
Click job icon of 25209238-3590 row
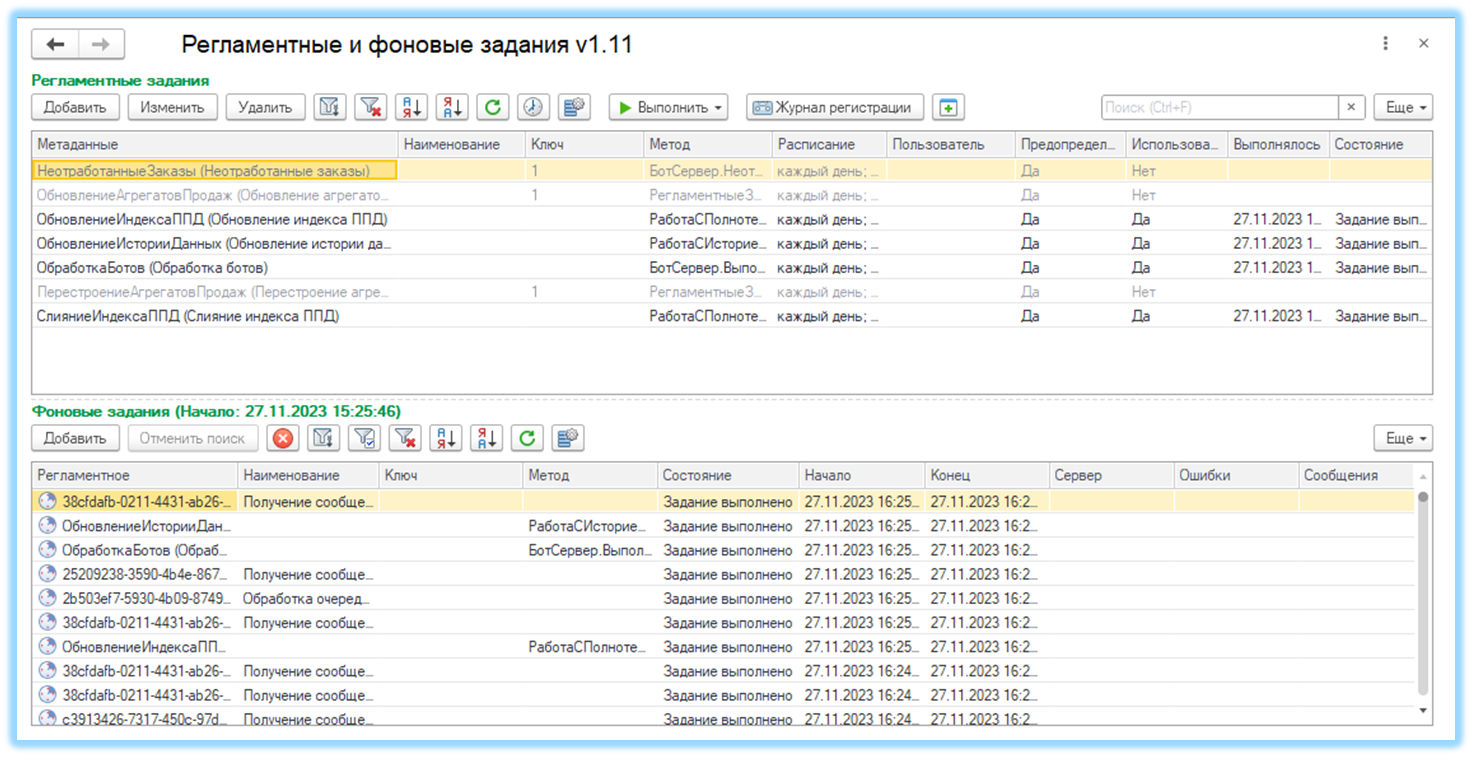tap(47, 574)
